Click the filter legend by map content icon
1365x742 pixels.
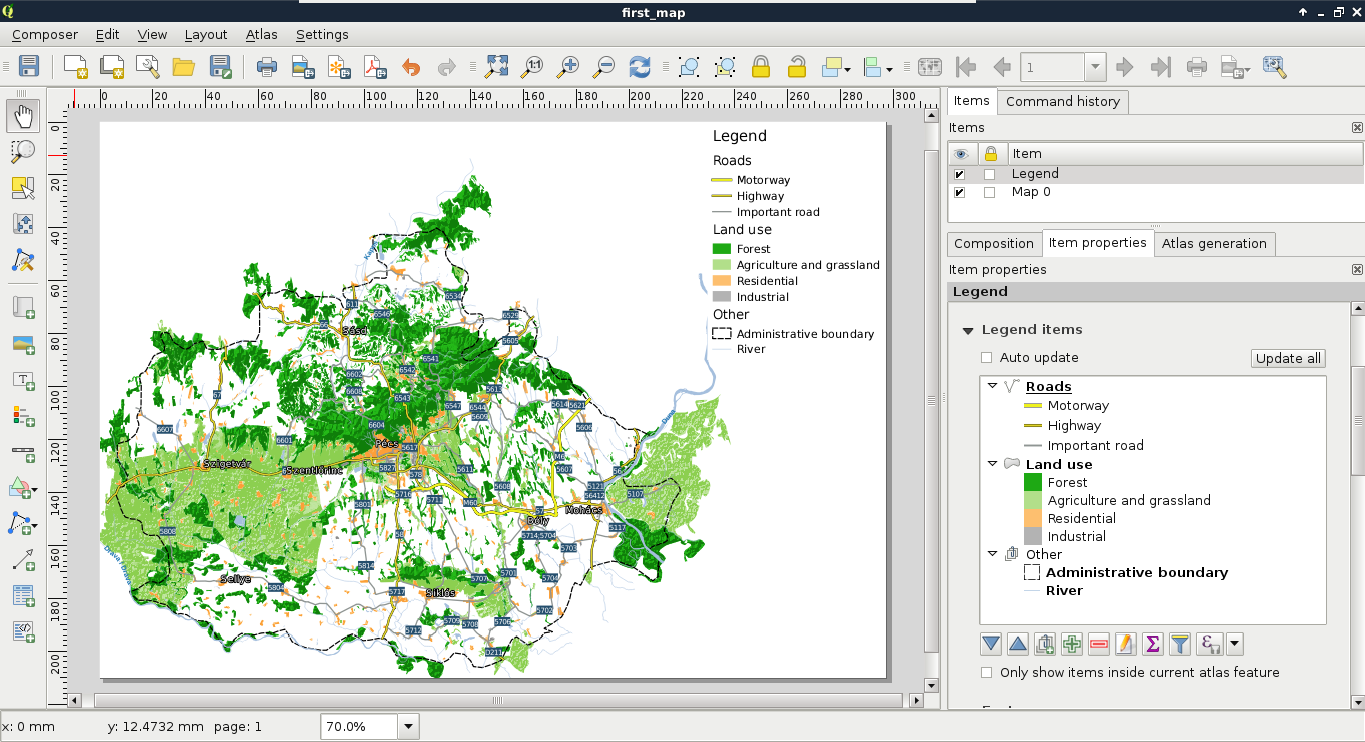(x=1180, y=644)
